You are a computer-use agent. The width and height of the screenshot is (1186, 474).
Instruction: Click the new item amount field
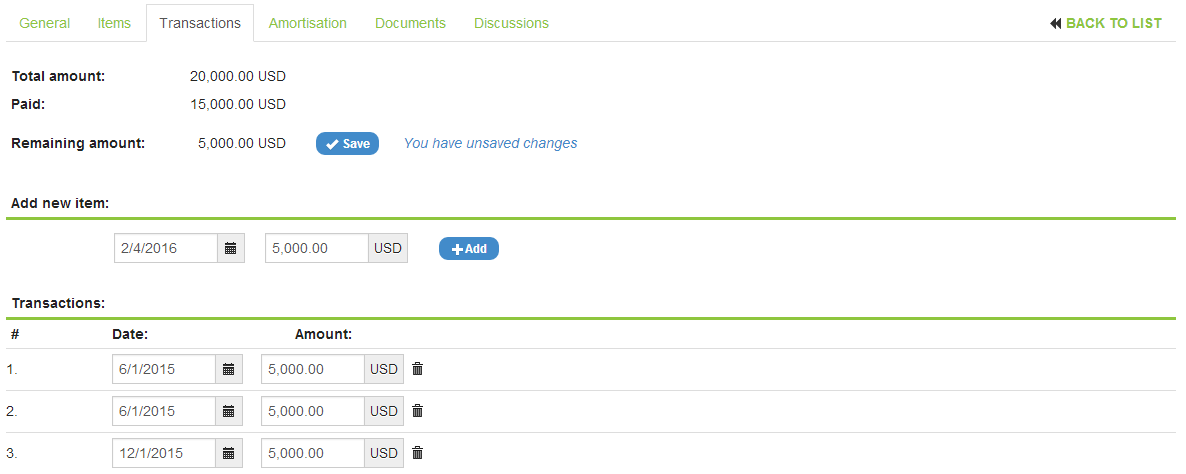pyautogui.click(x=316, y=249)
